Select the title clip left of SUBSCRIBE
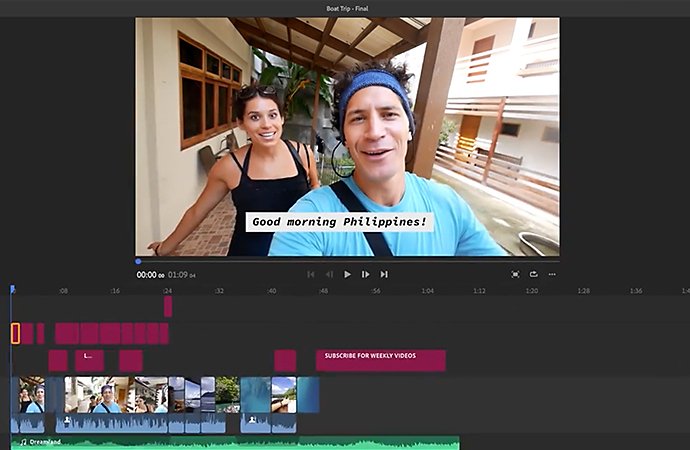This screenshot has height=450, width=690. click(x=285, y=361)
